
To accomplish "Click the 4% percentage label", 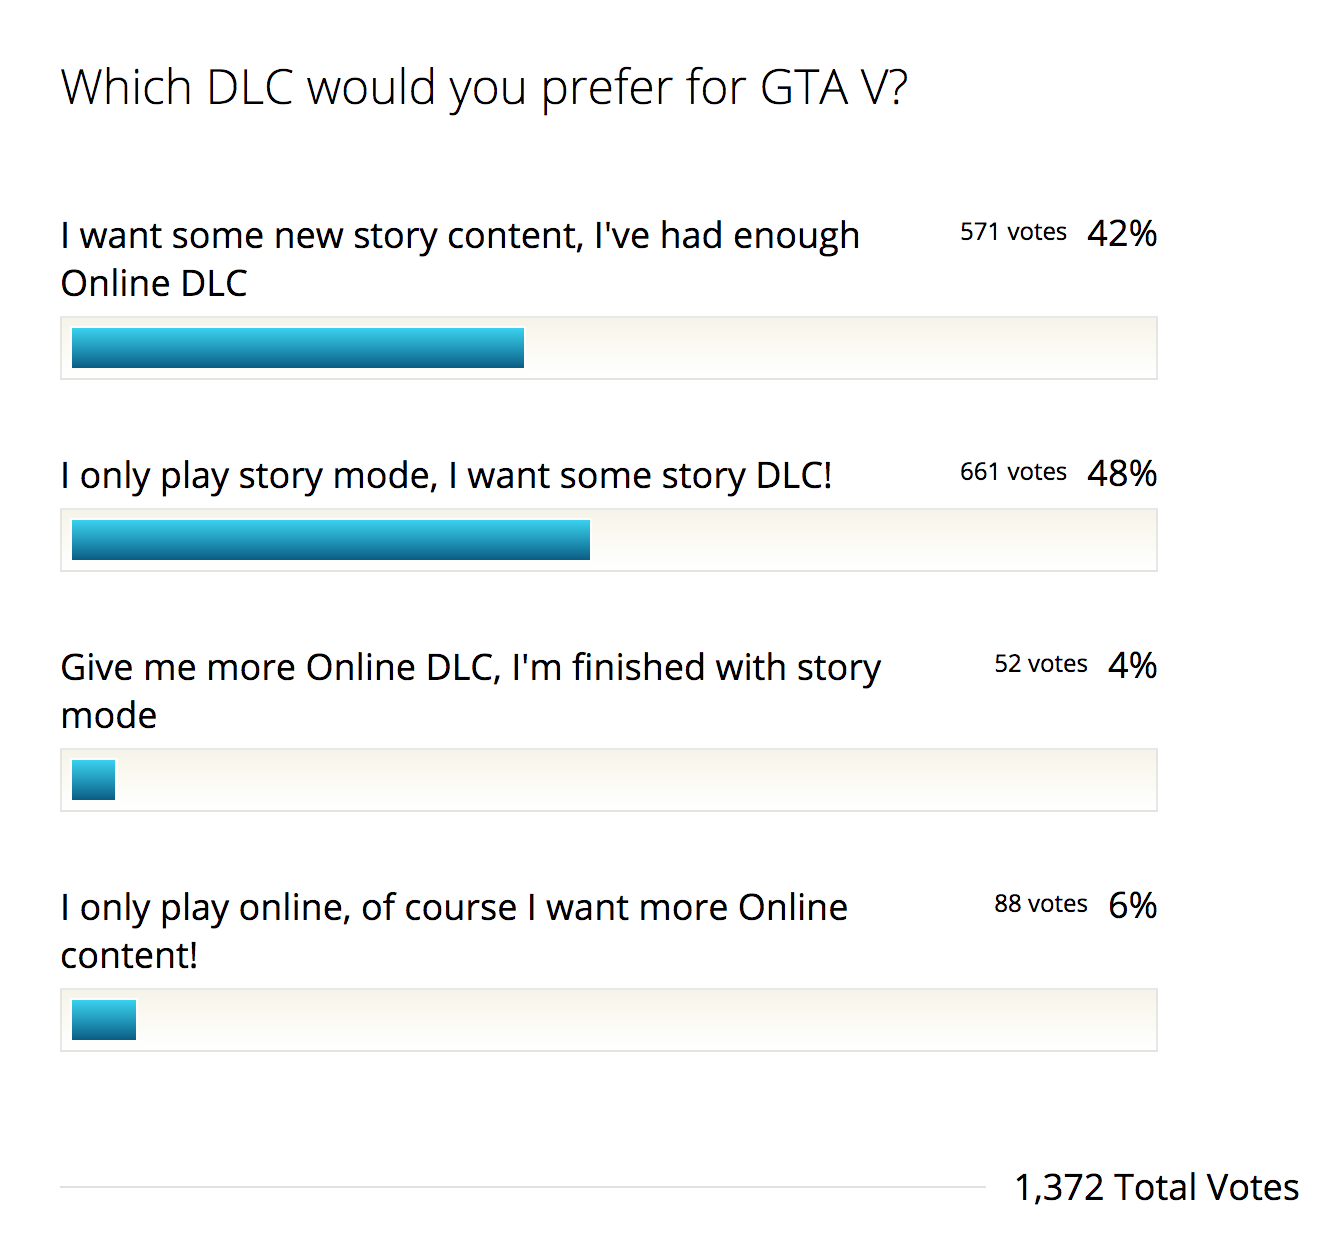I will [1132, 665].
